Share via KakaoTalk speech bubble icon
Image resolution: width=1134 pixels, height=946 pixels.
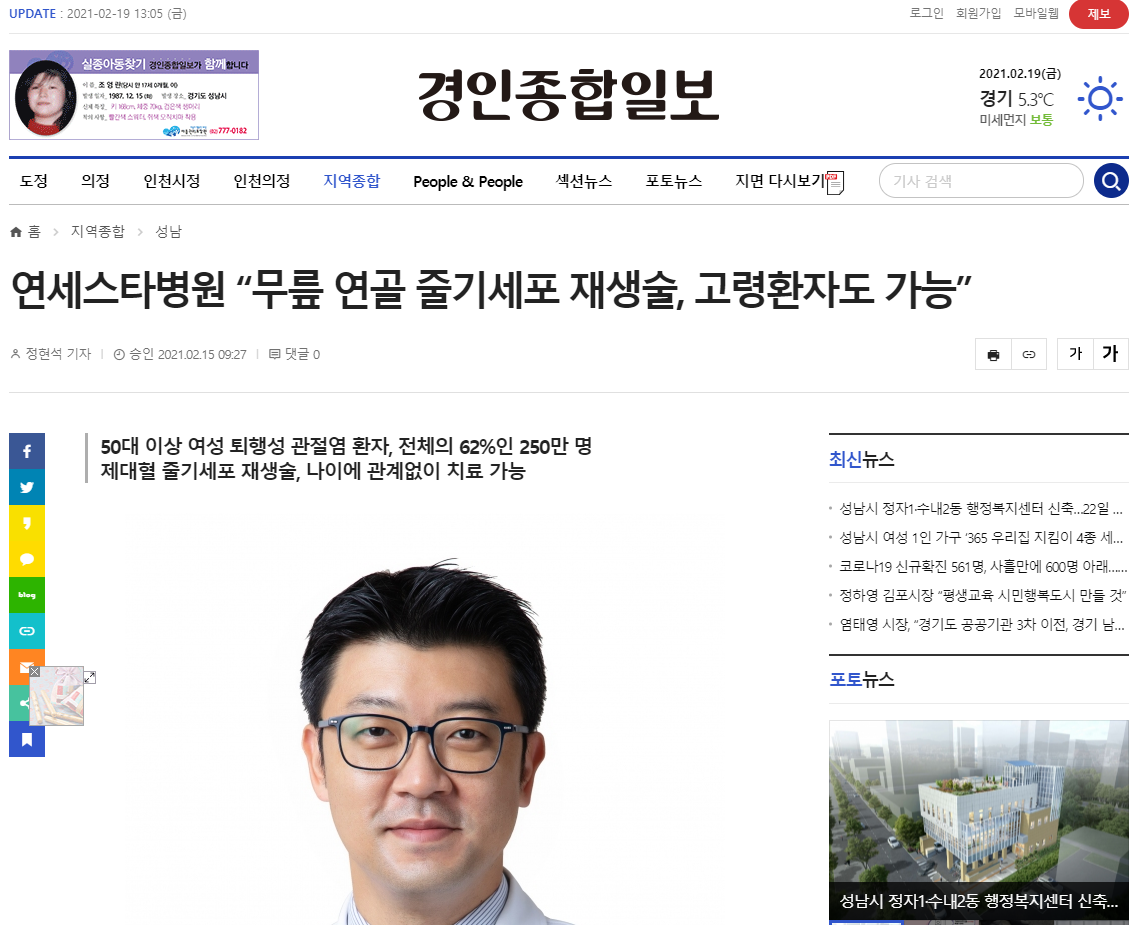pos(27,559)
